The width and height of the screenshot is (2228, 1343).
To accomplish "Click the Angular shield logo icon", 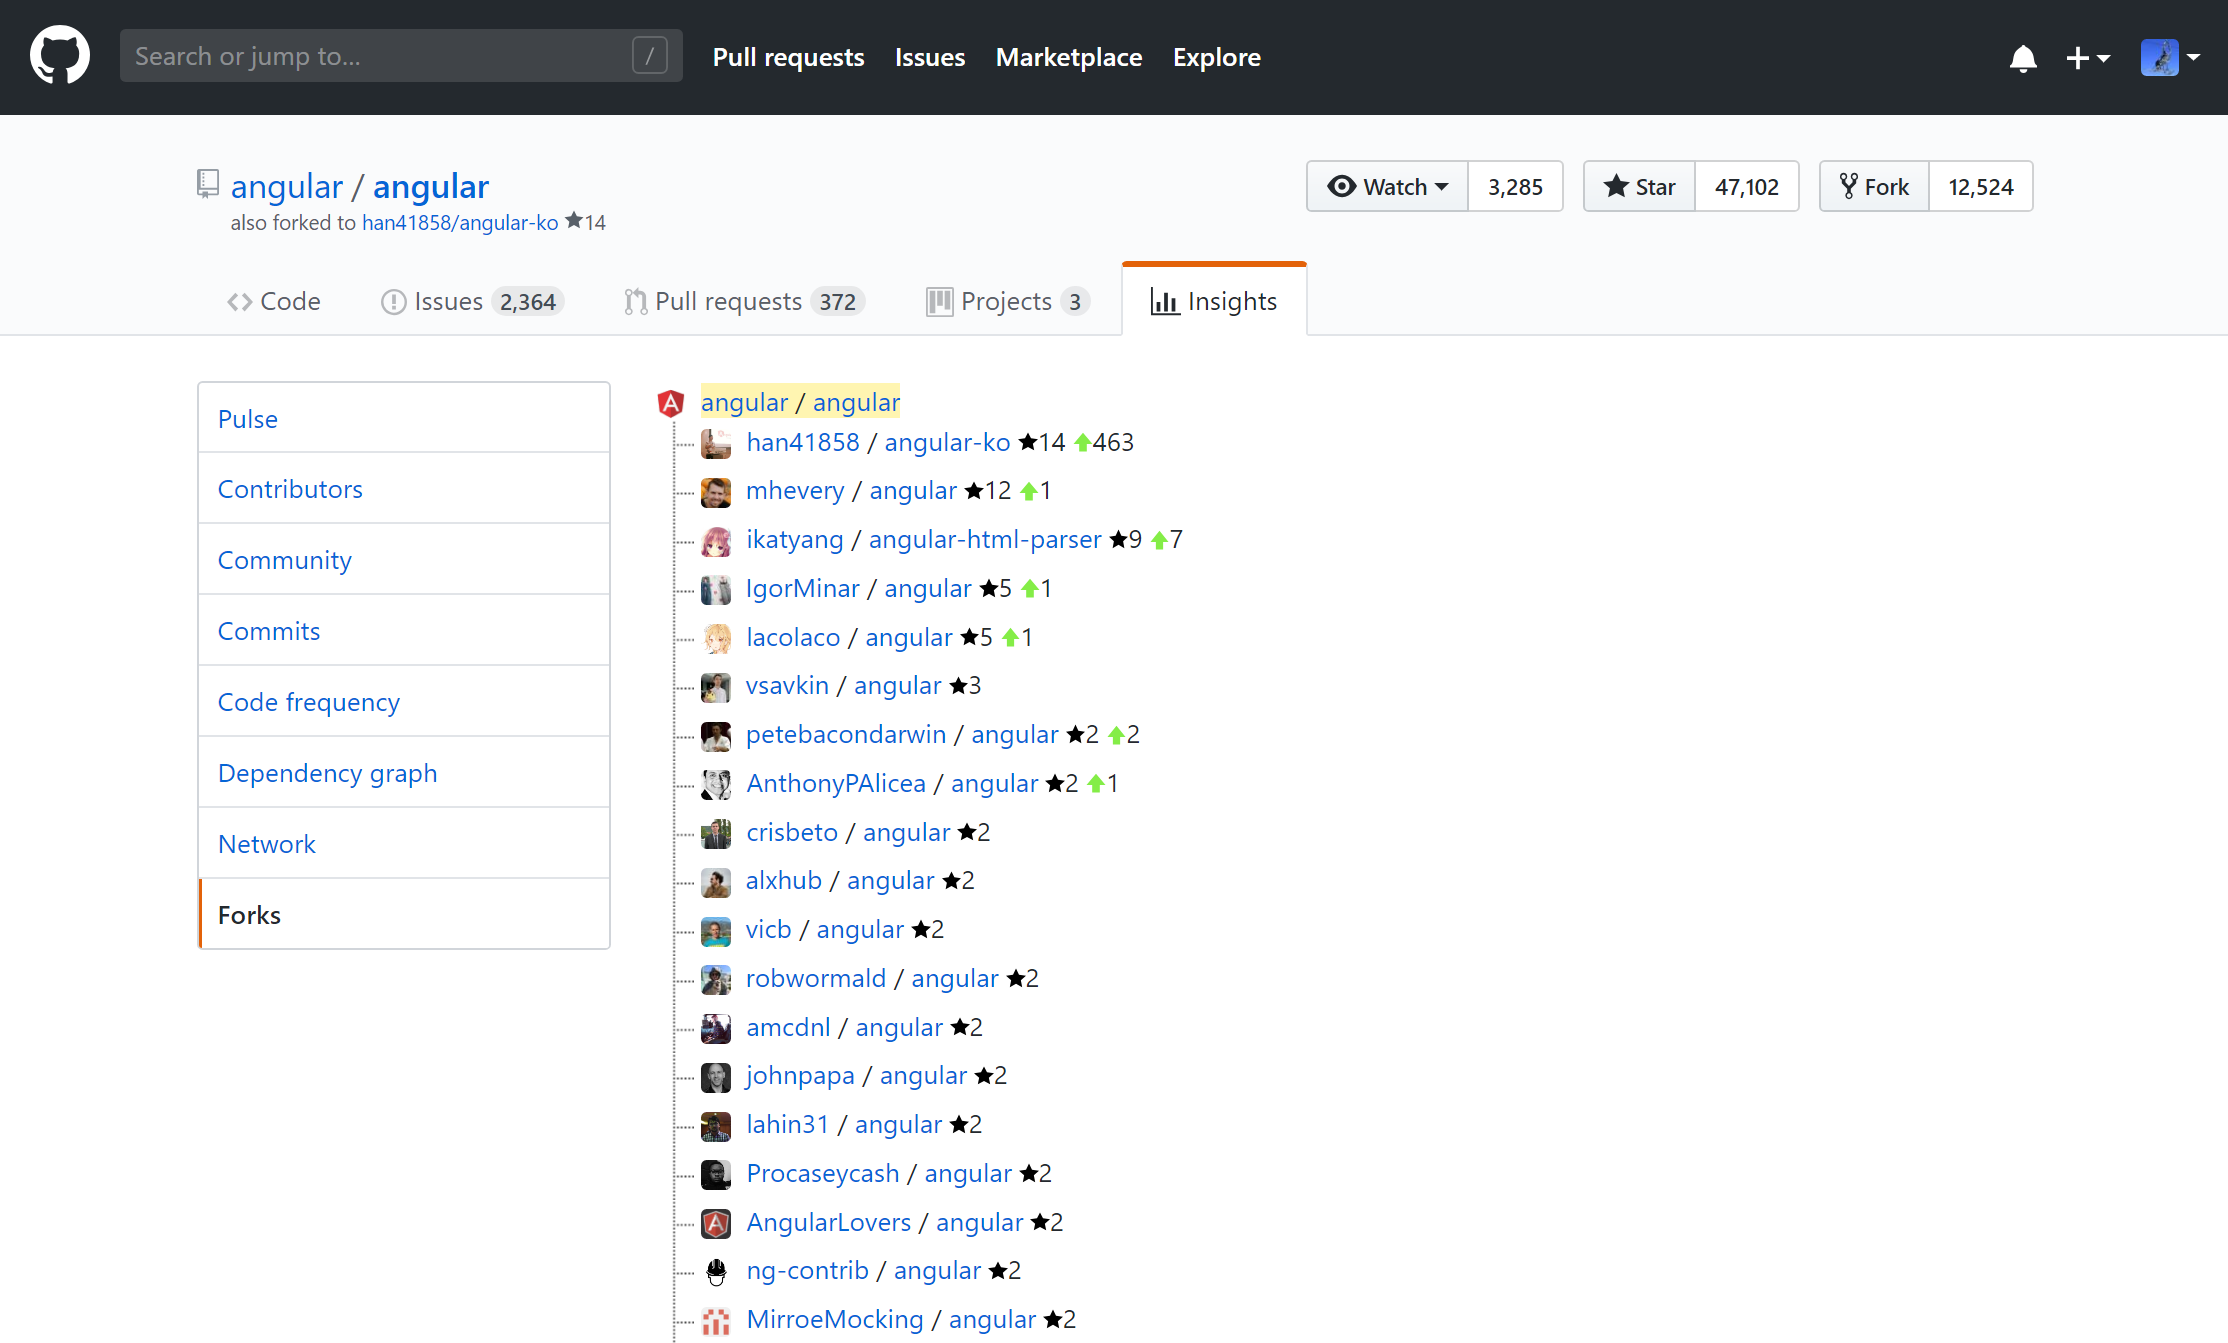I will click(670, 403).
